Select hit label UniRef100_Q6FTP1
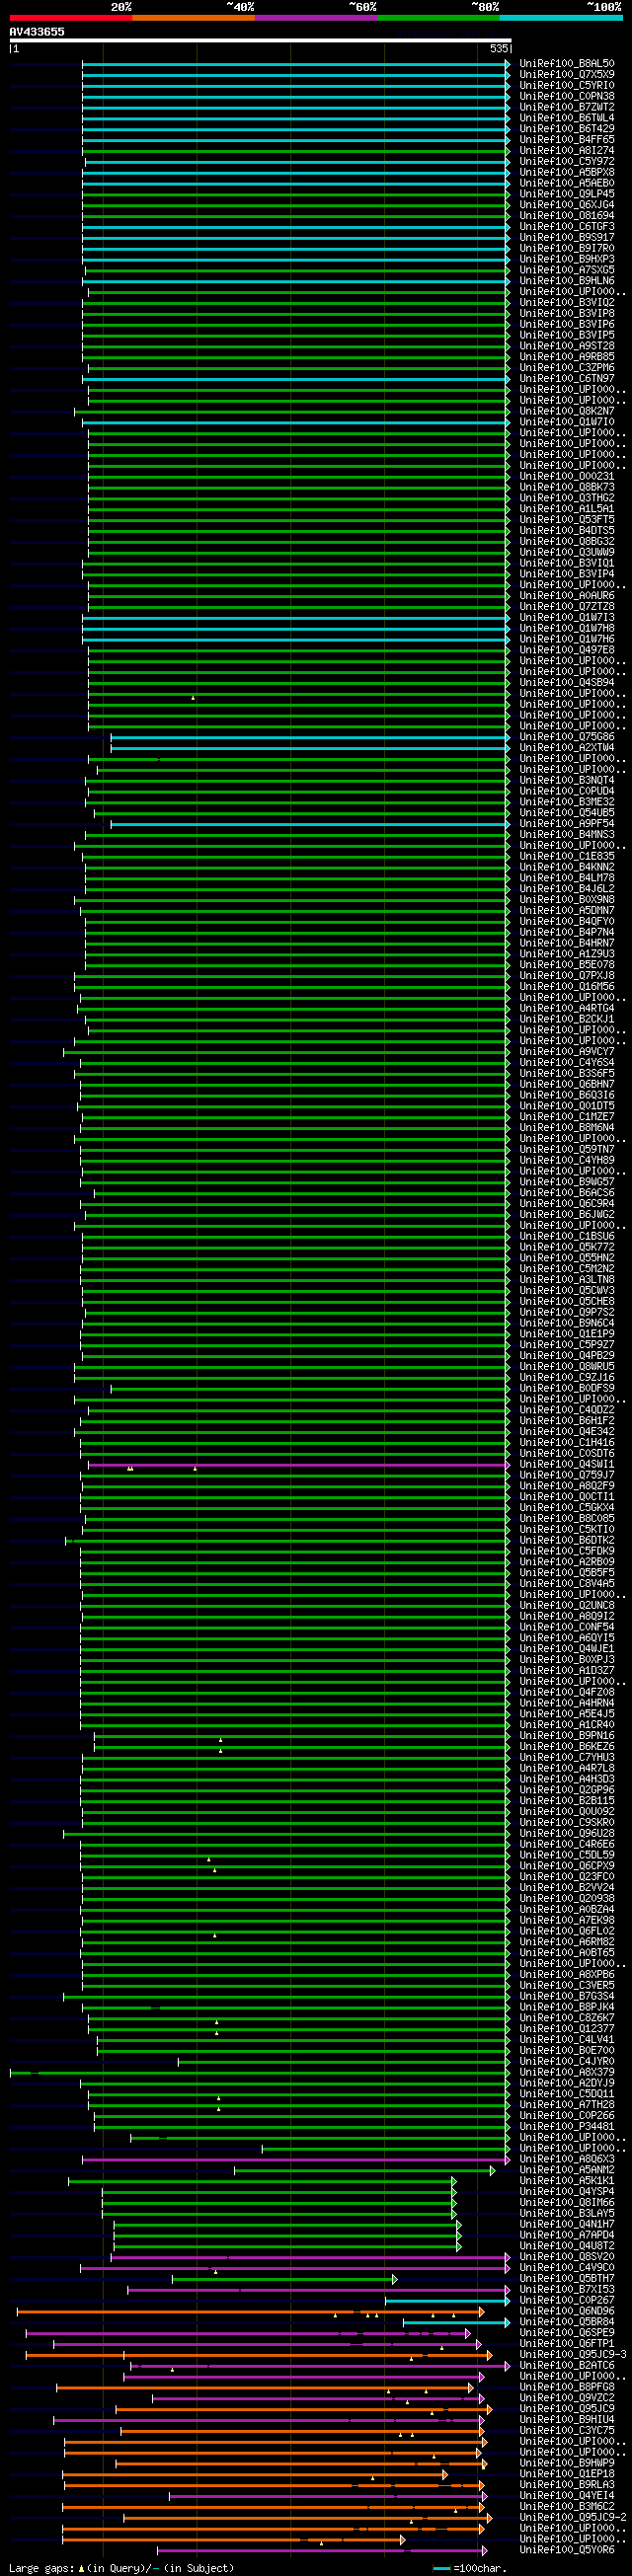The image size is (632, 2576). pos(567,2344)
